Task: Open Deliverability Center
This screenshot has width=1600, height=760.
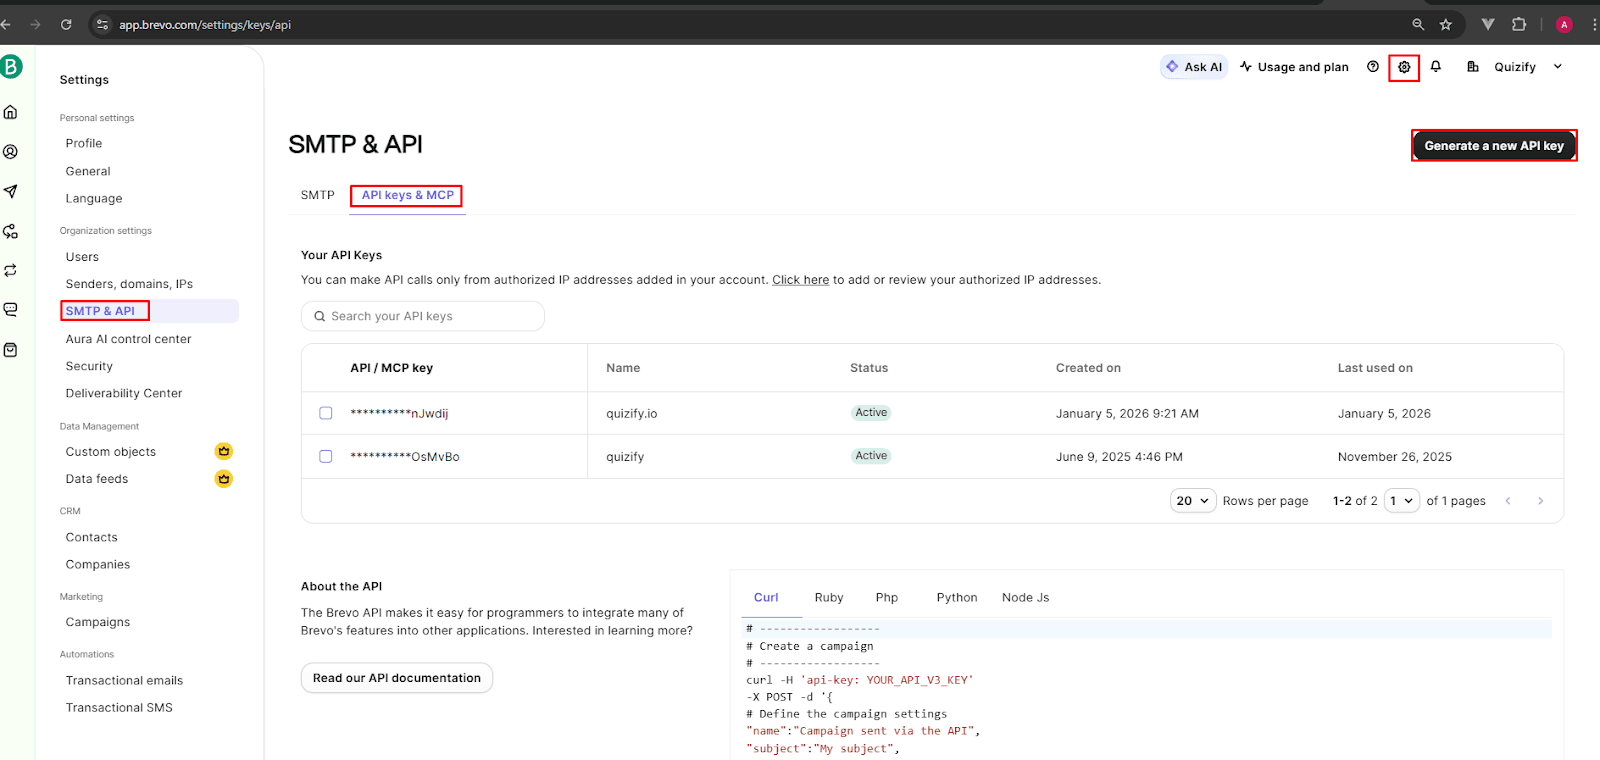Action: (124, 393)
